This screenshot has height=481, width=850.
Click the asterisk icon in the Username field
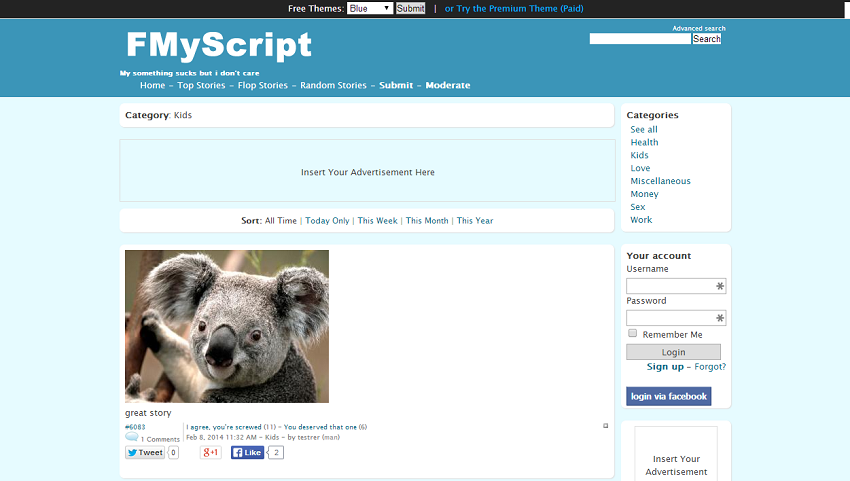pyautogui.click(x=719, y=286)
